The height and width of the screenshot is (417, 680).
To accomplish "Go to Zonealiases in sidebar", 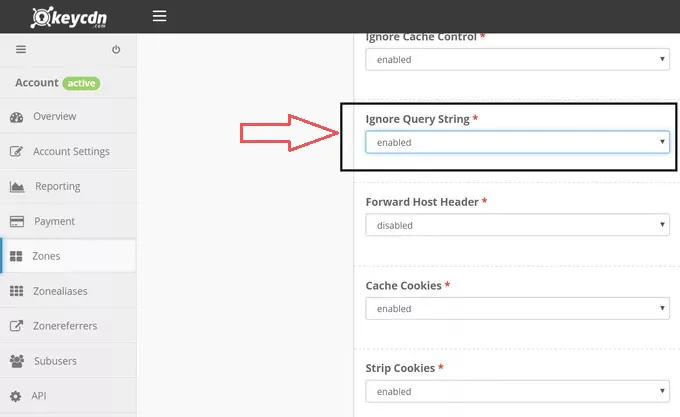I will (x=60, y=291).
